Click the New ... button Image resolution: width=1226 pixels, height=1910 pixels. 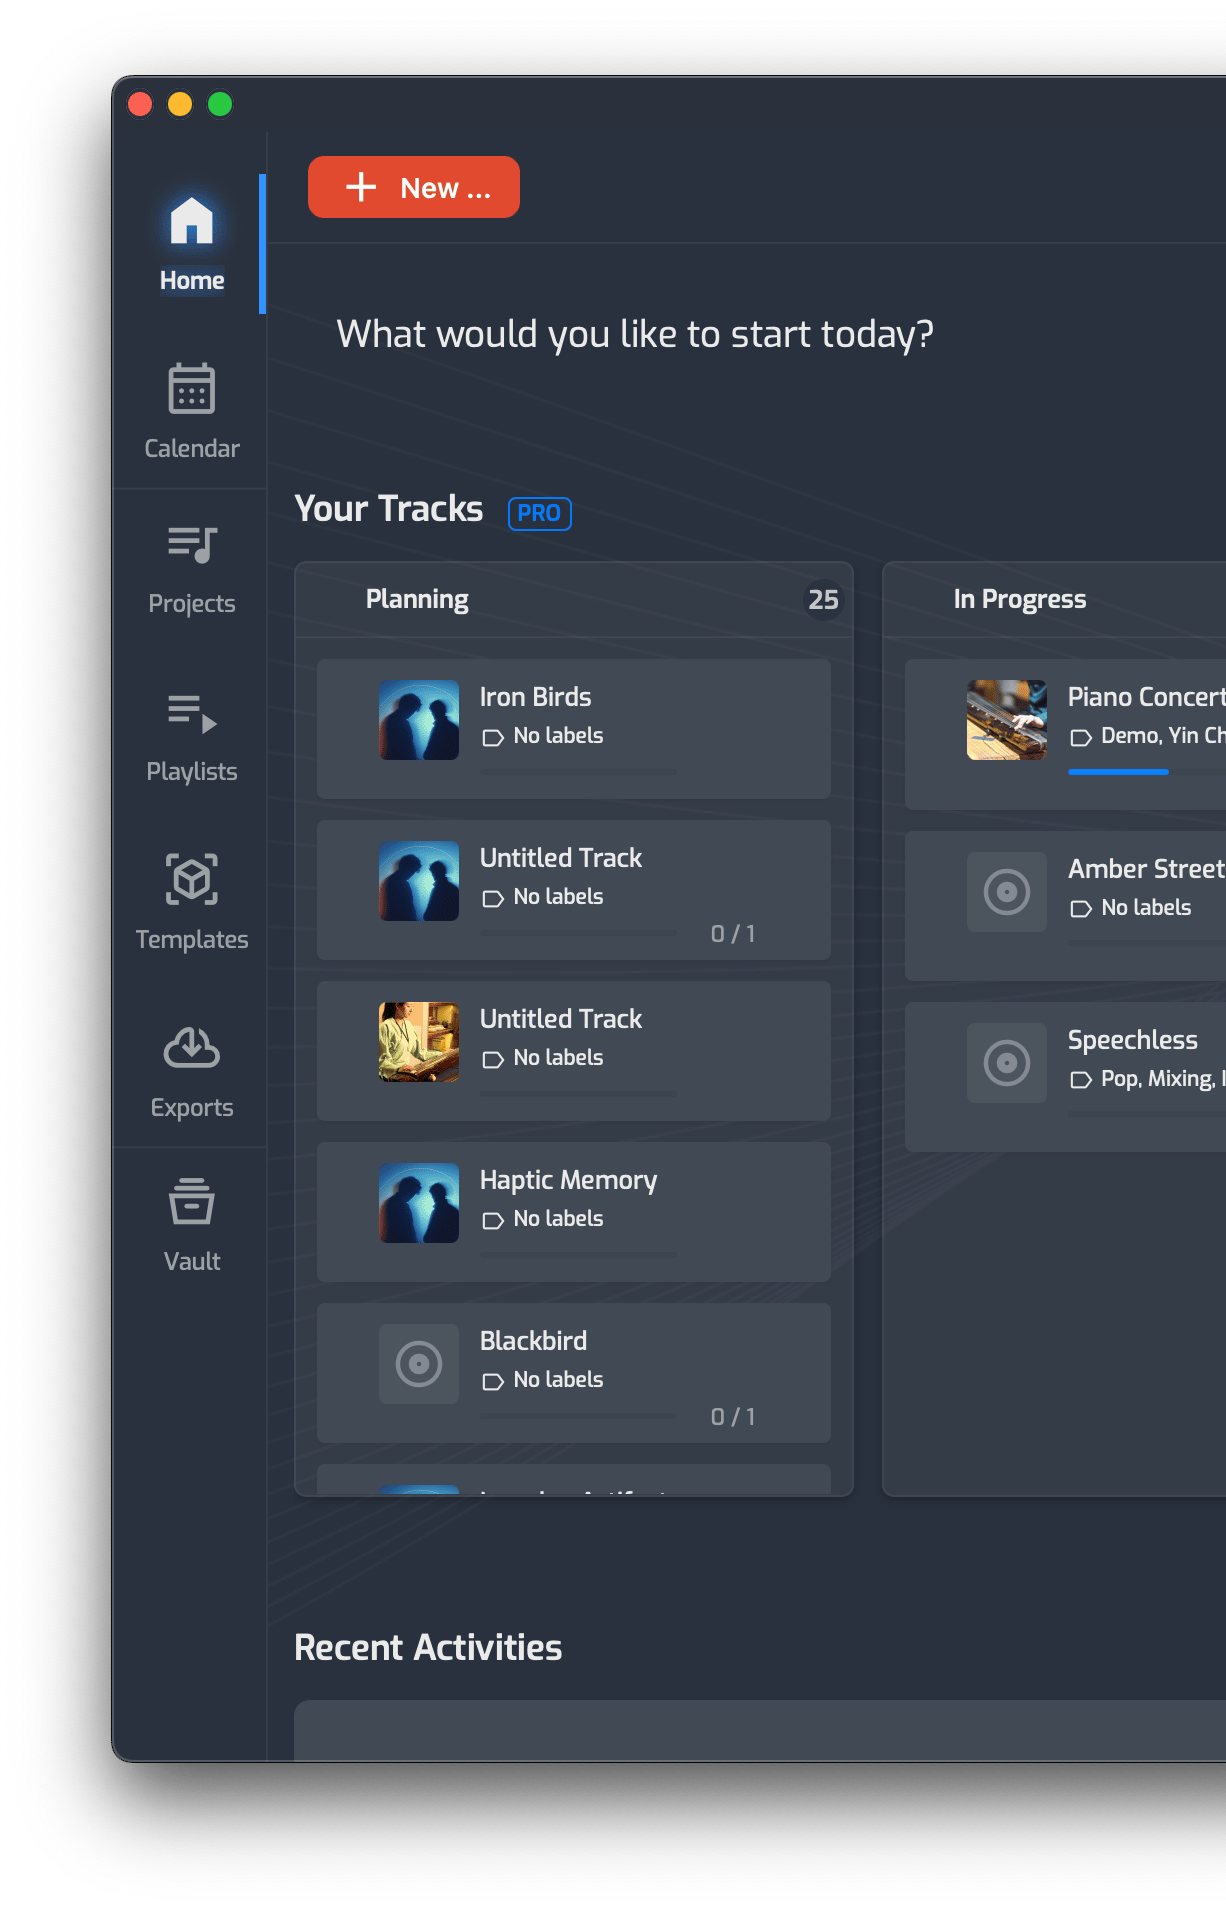[x=414, y=187]
